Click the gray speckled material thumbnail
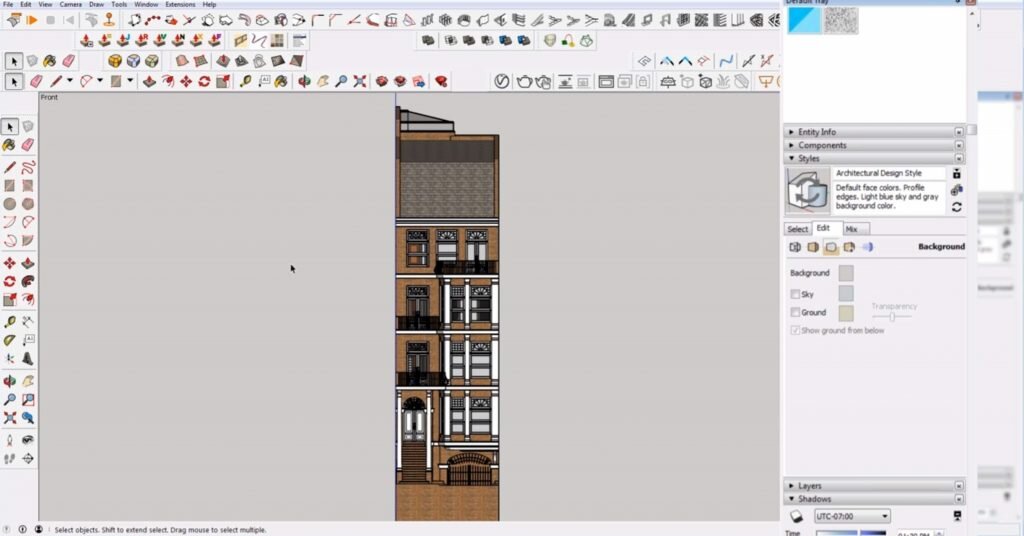This screenshot has width=1024, height=536. 840,20
